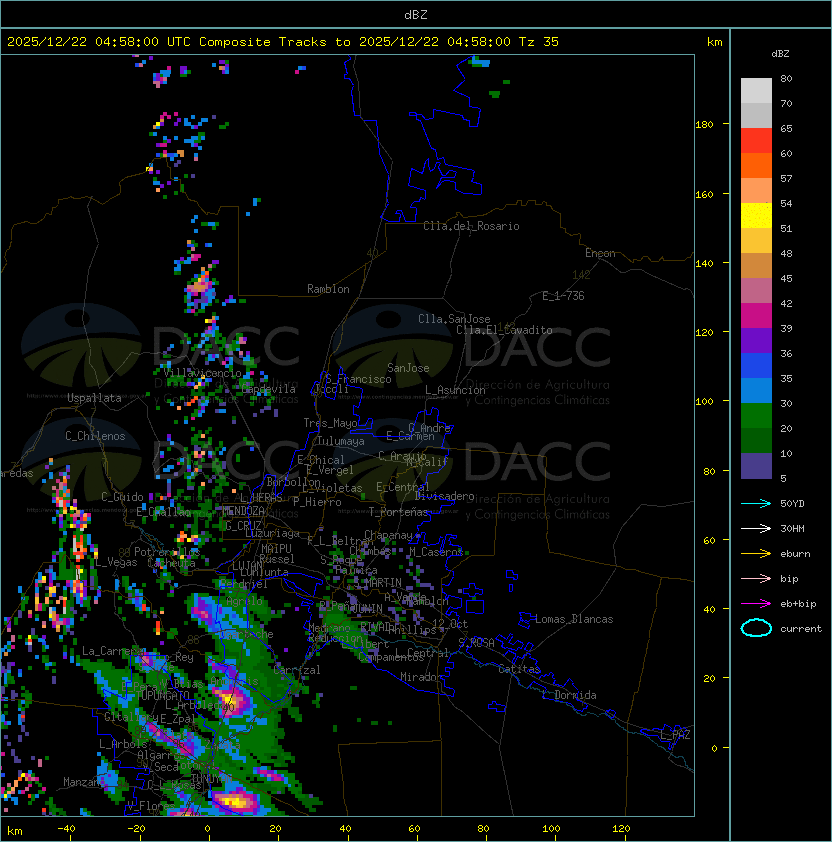The width and height of the screenshot is (832, 842).
Task: Click the C_Chilenos map label
Action: [x=95, y=436]
